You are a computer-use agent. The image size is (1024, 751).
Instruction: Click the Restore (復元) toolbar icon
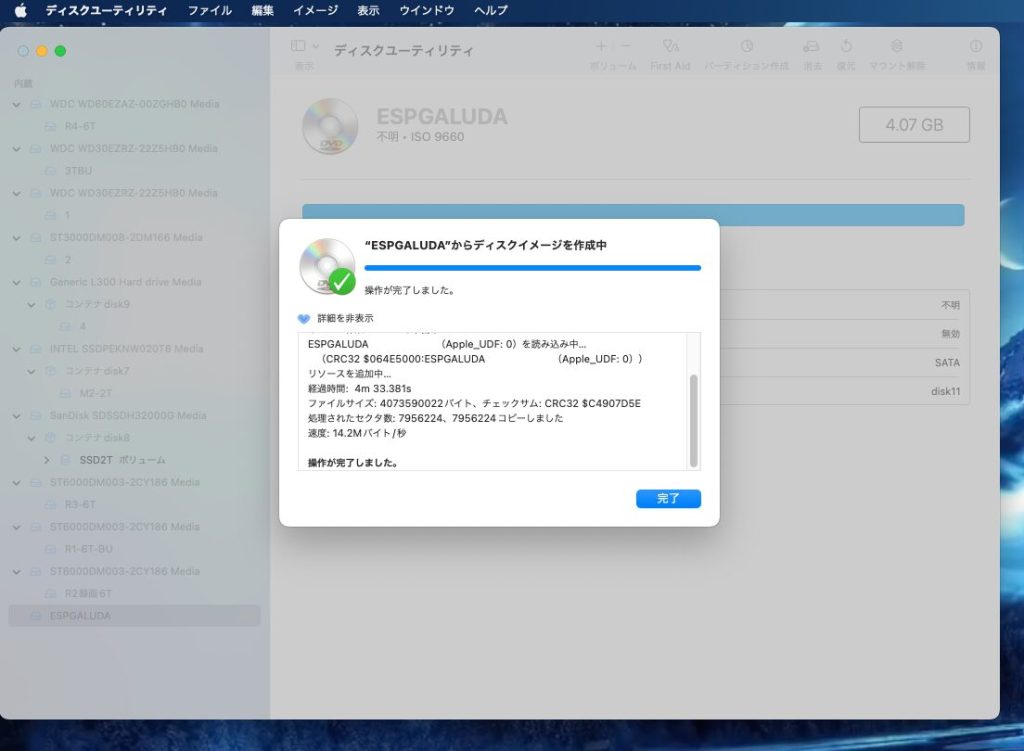pyautogui.click(x=846, y=47)
